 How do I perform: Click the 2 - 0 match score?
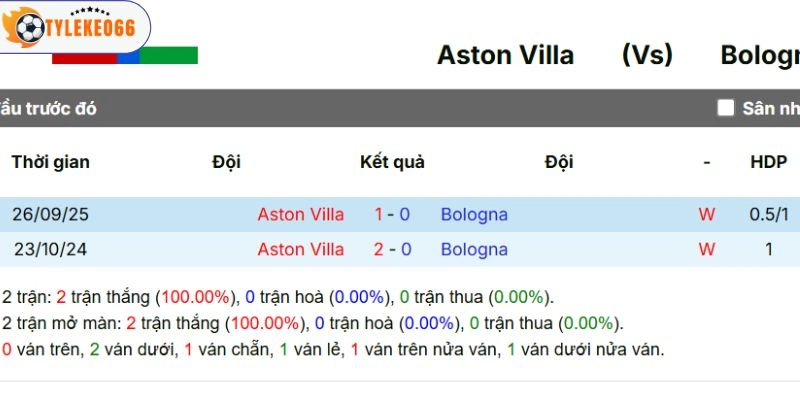[392, 249]
